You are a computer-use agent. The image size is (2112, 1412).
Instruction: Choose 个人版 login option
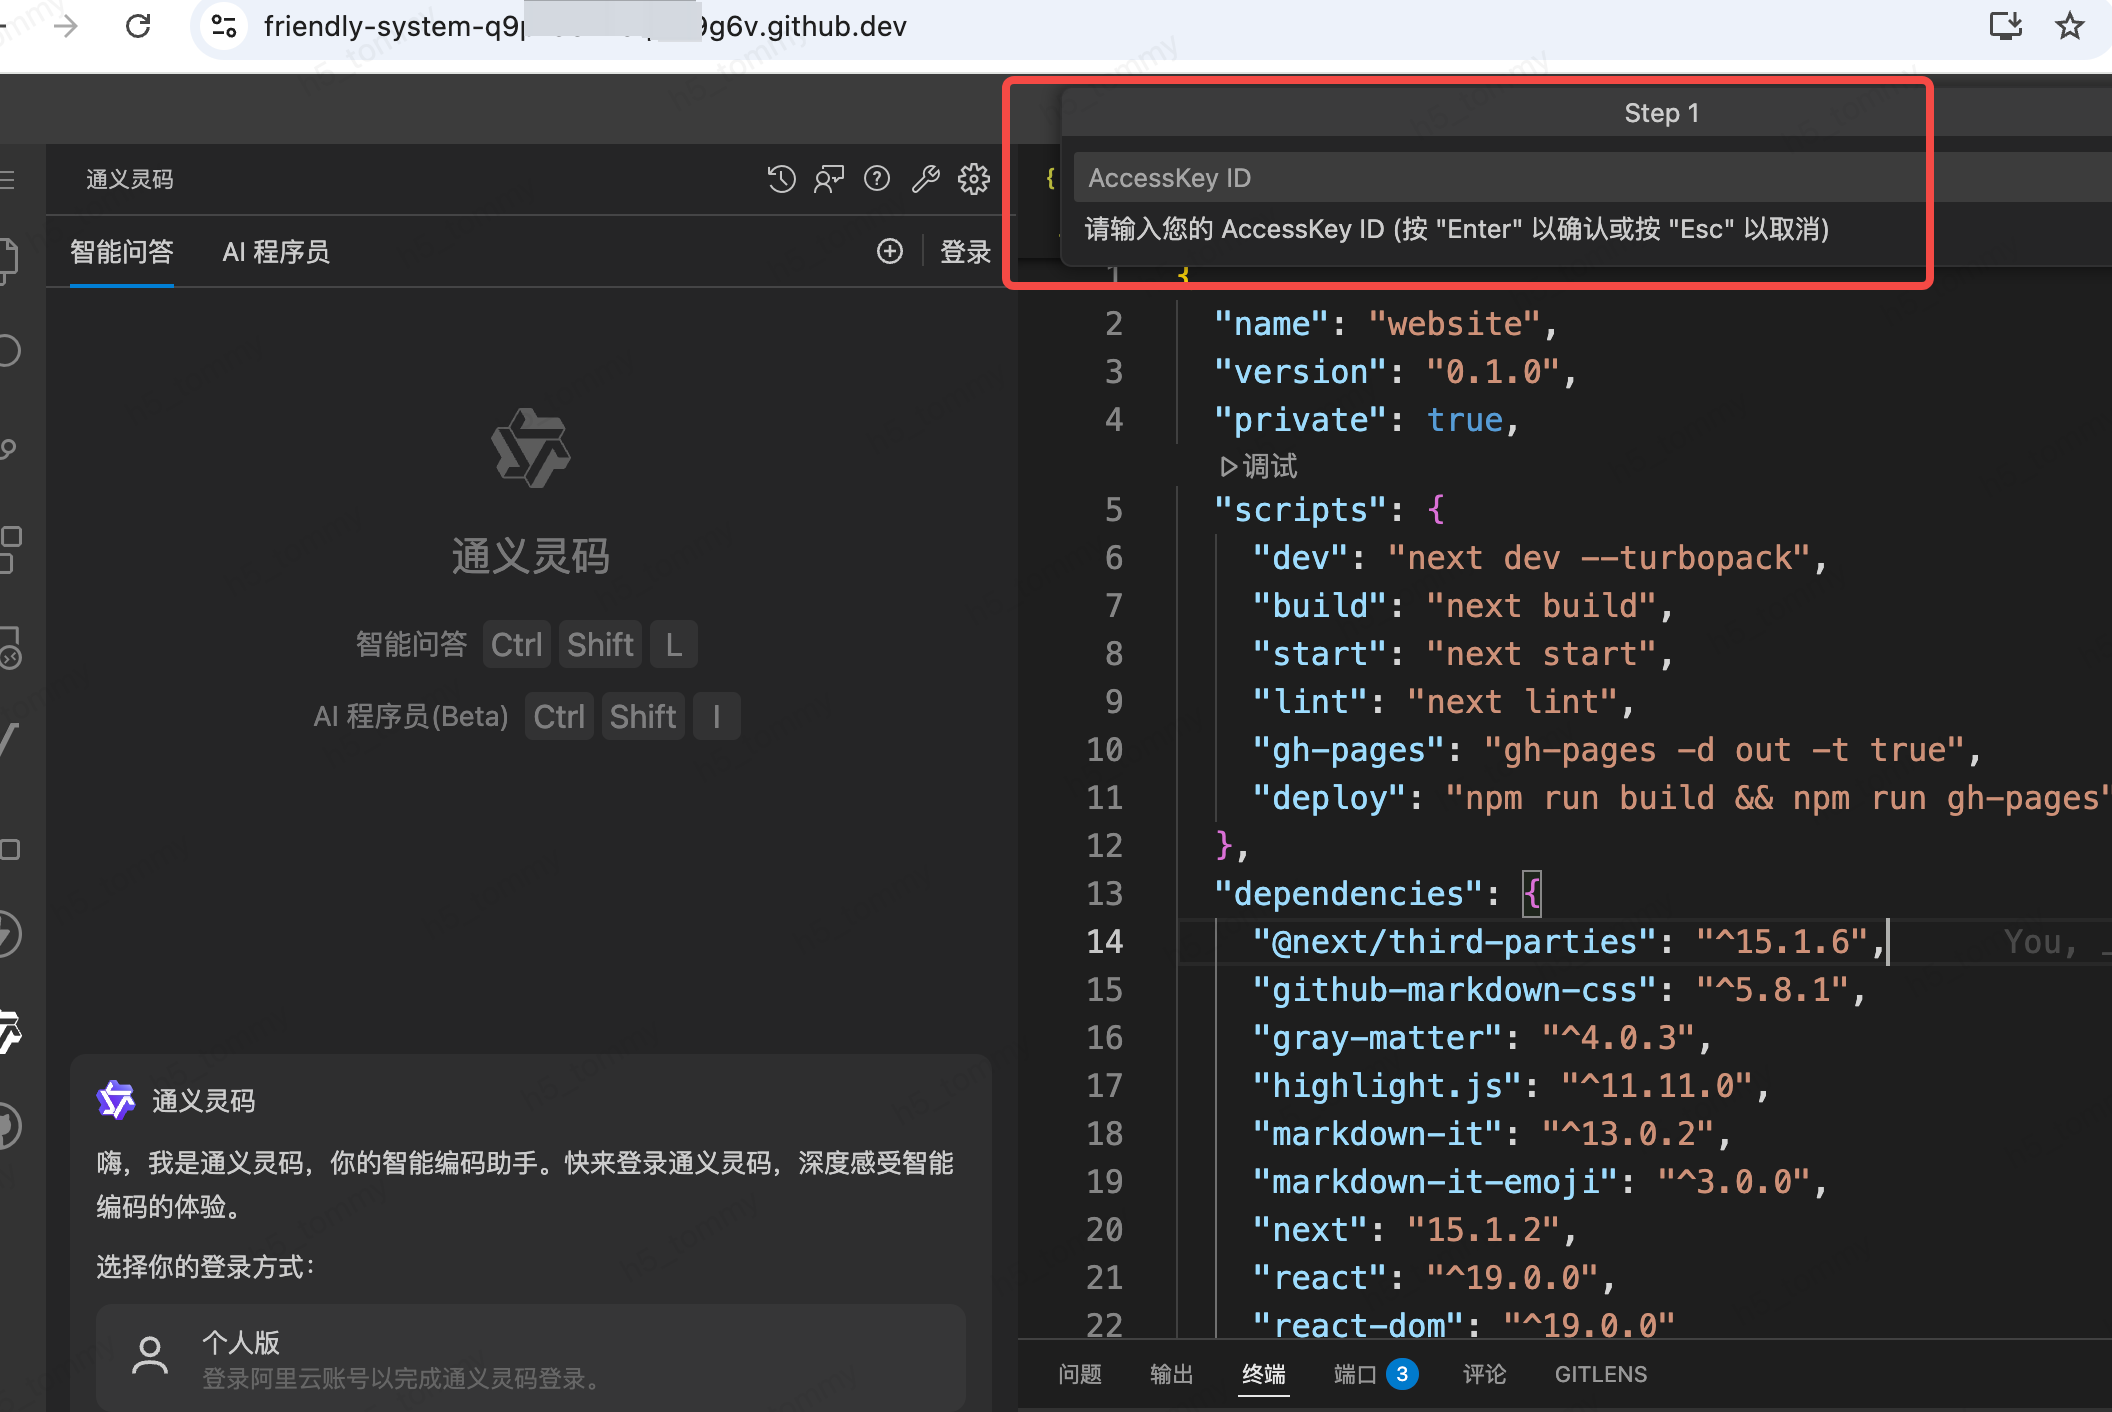coord(530,1358)
